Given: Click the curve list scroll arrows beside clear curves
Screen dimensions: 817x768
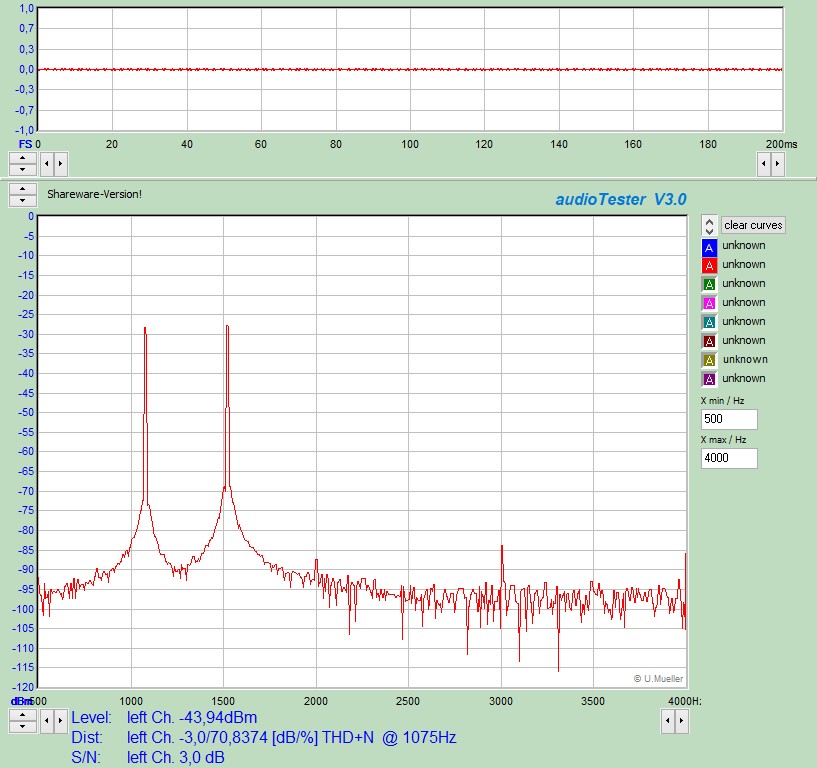Looking at the screenshot, I should point(709,226).
